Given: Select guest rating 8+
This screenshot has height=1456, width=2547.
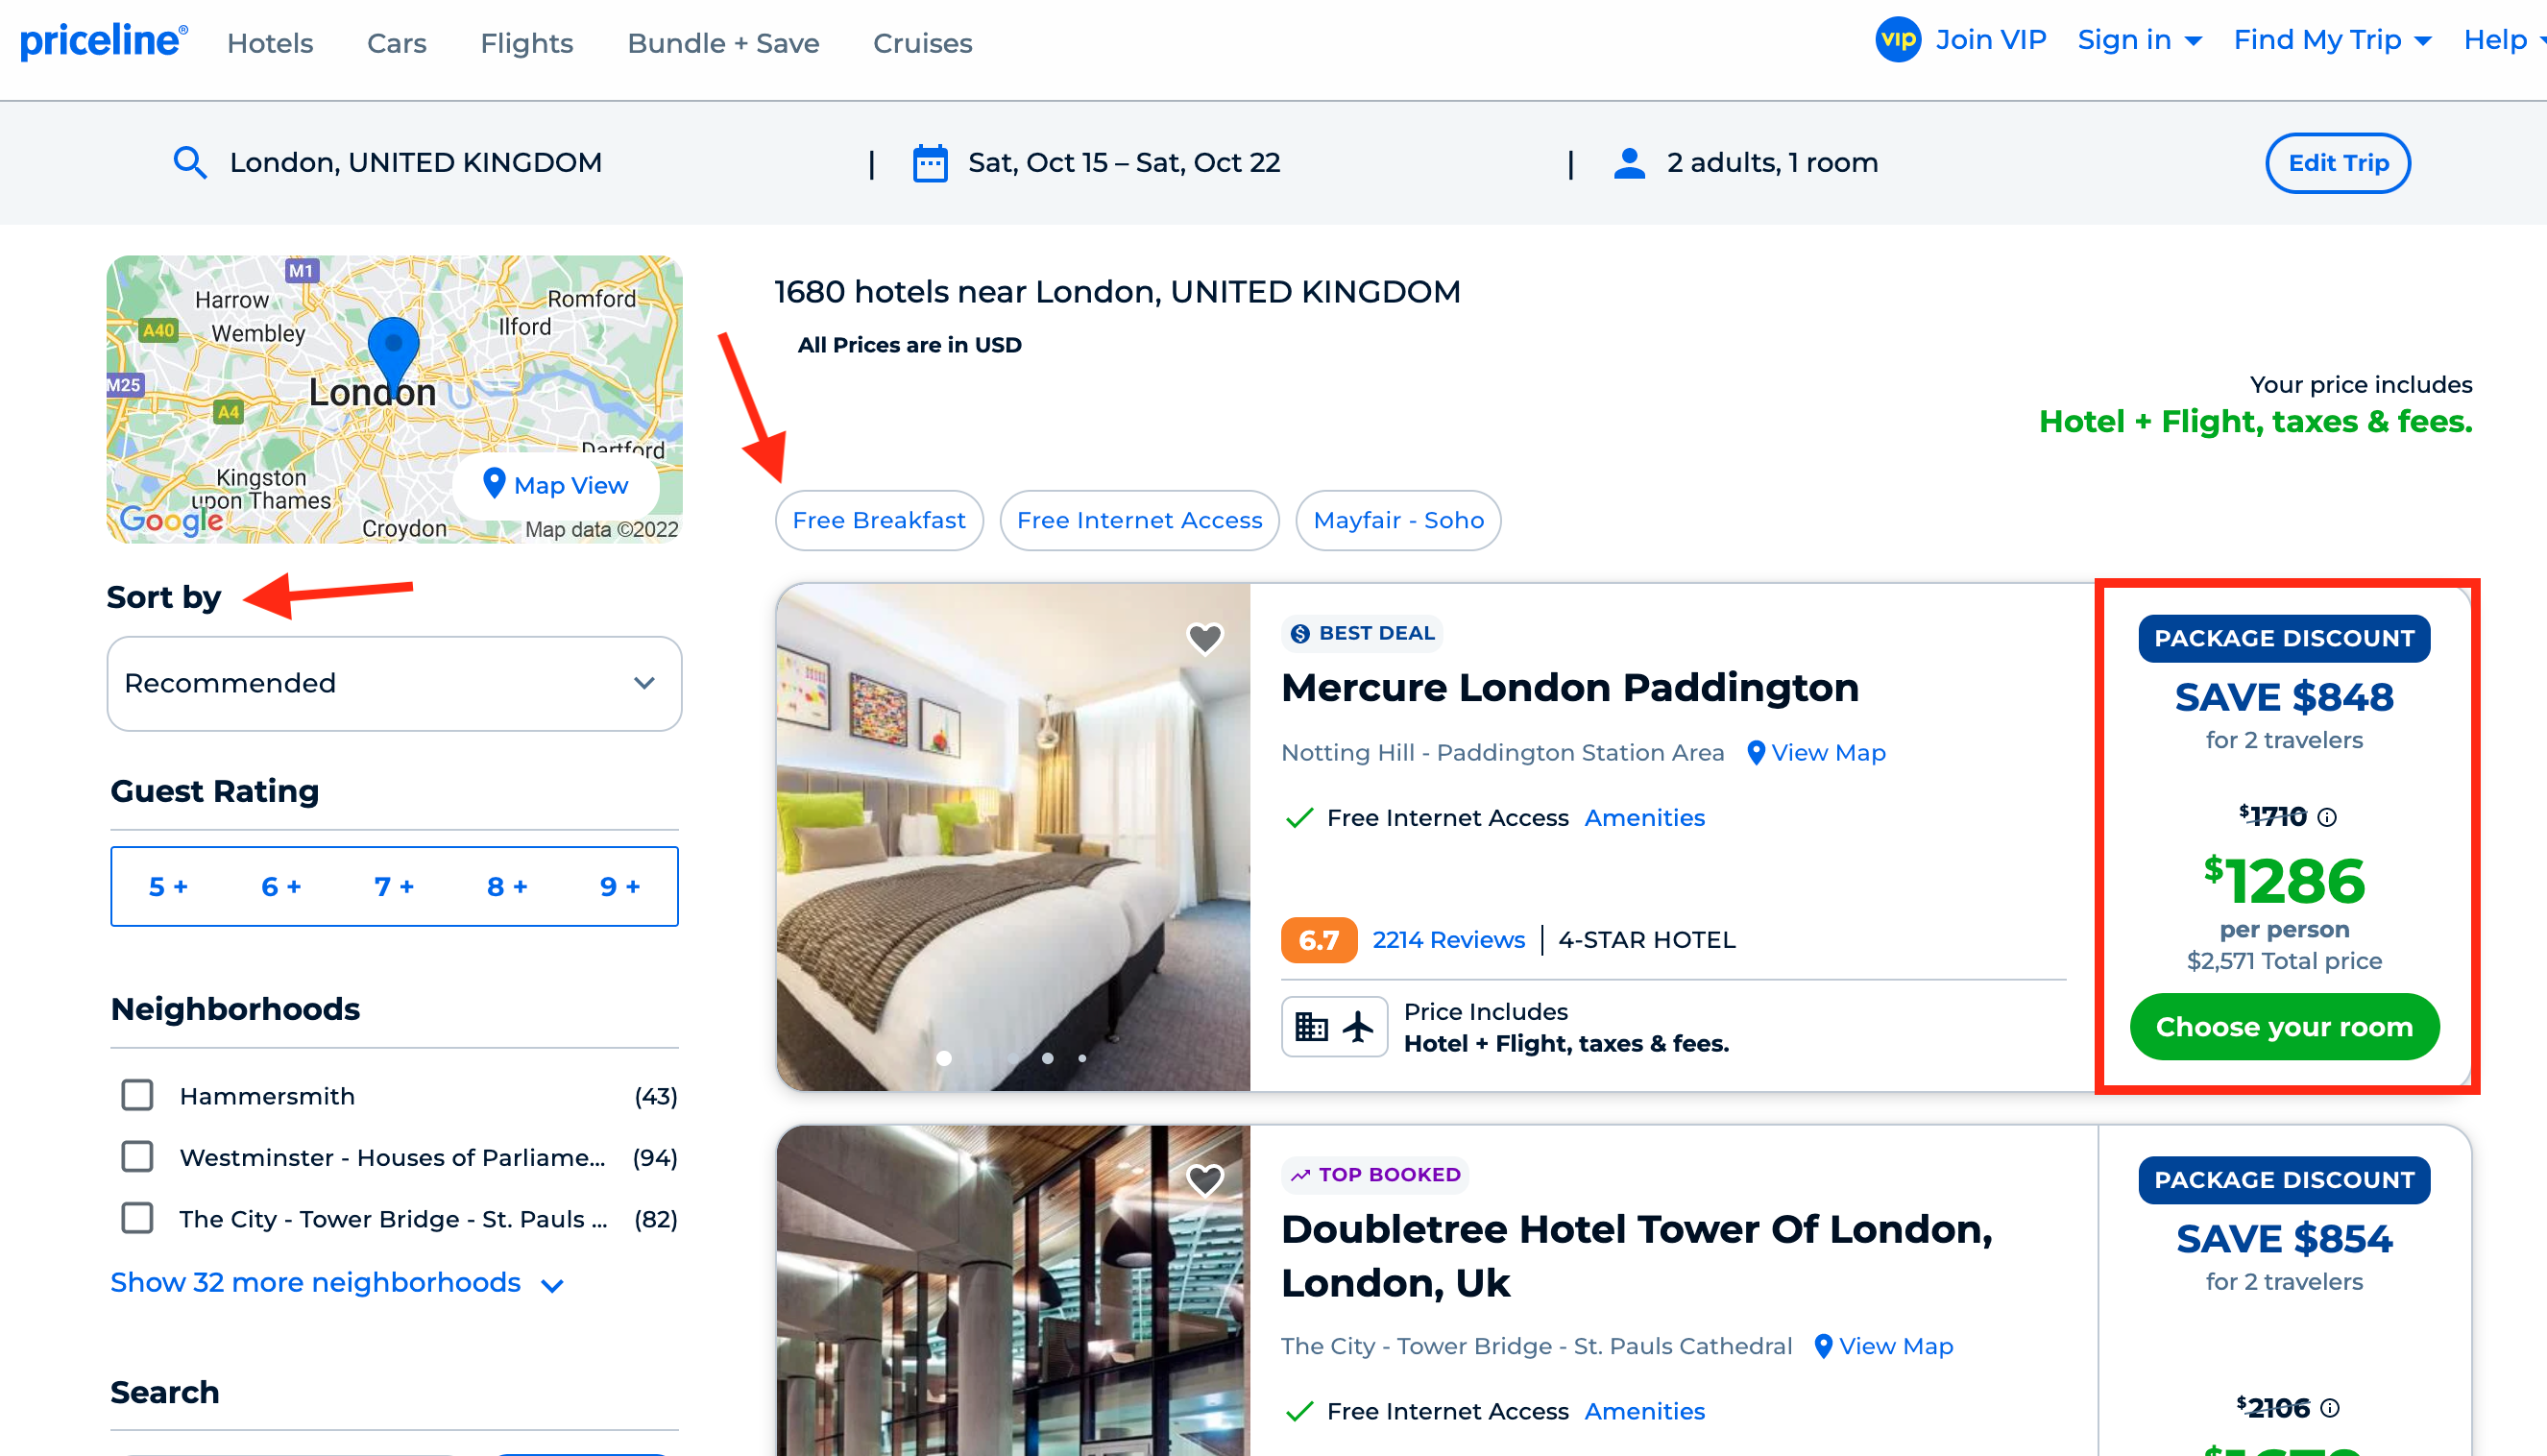Looking at the screenshot, I should point(507,887).
